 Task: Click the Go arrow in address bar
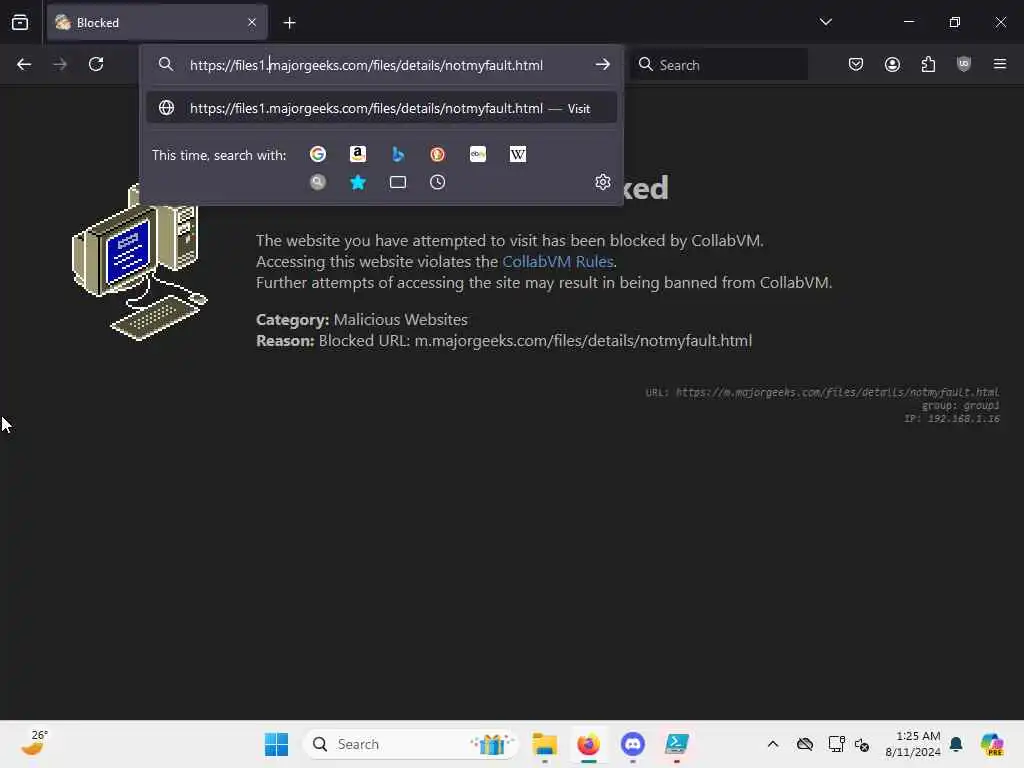pyautogui.click(x=602, y=64)
